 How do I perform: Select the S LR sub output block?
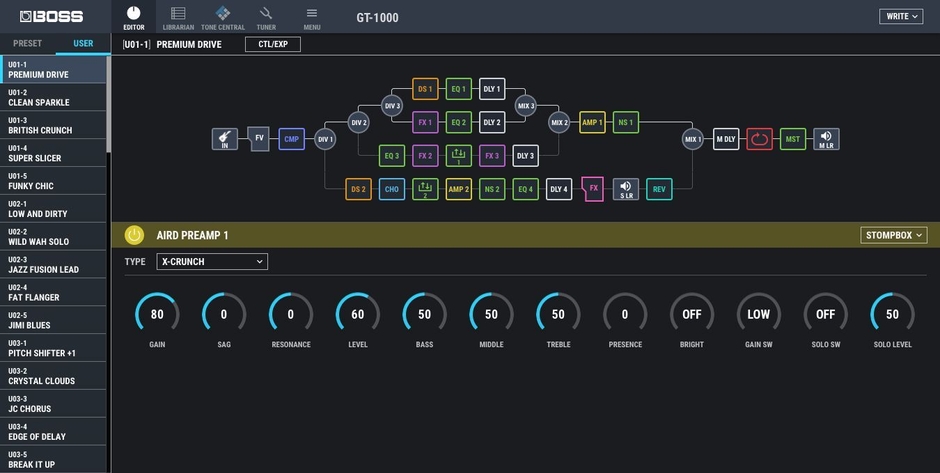[626, 189]
